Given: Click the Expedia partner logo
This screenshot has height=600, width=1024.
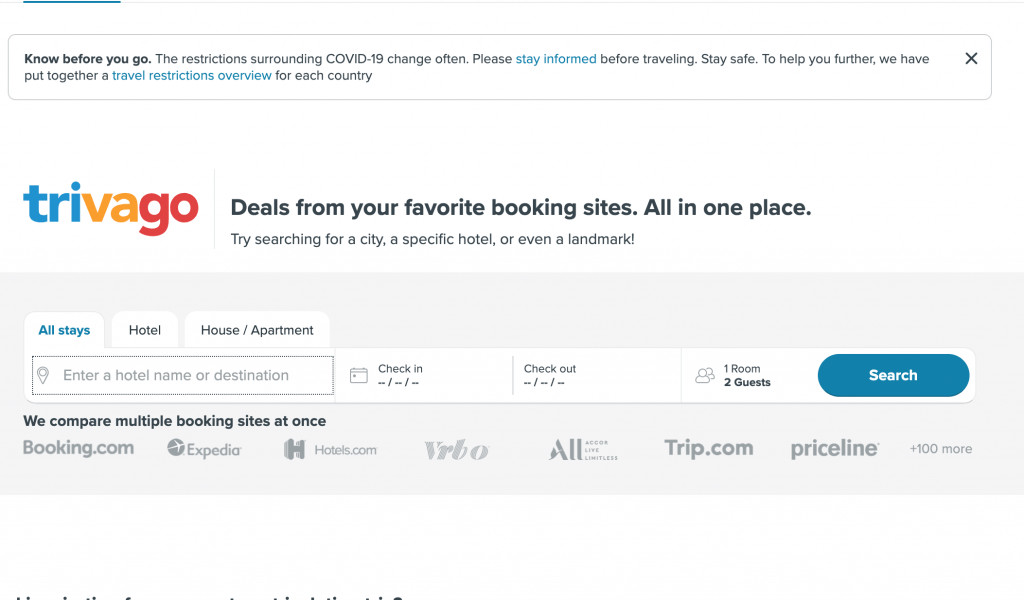Looking at the screenshot, I should click(204, 450).
